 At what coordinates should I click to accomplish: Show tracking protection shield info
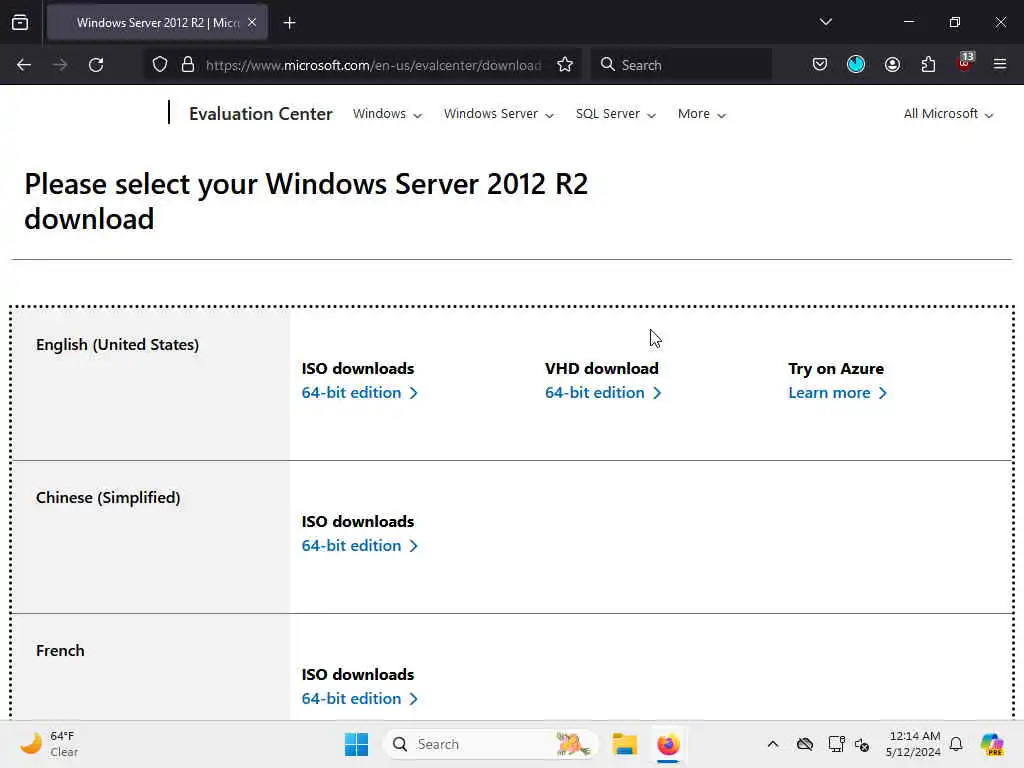[160, 65]
